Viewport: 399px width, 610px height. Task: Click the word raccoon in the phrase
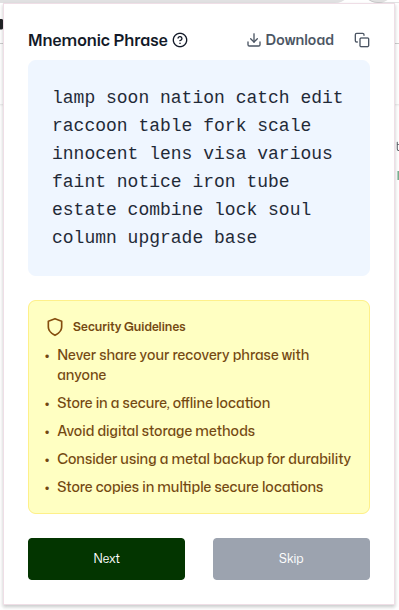click(x=90, y=125)
